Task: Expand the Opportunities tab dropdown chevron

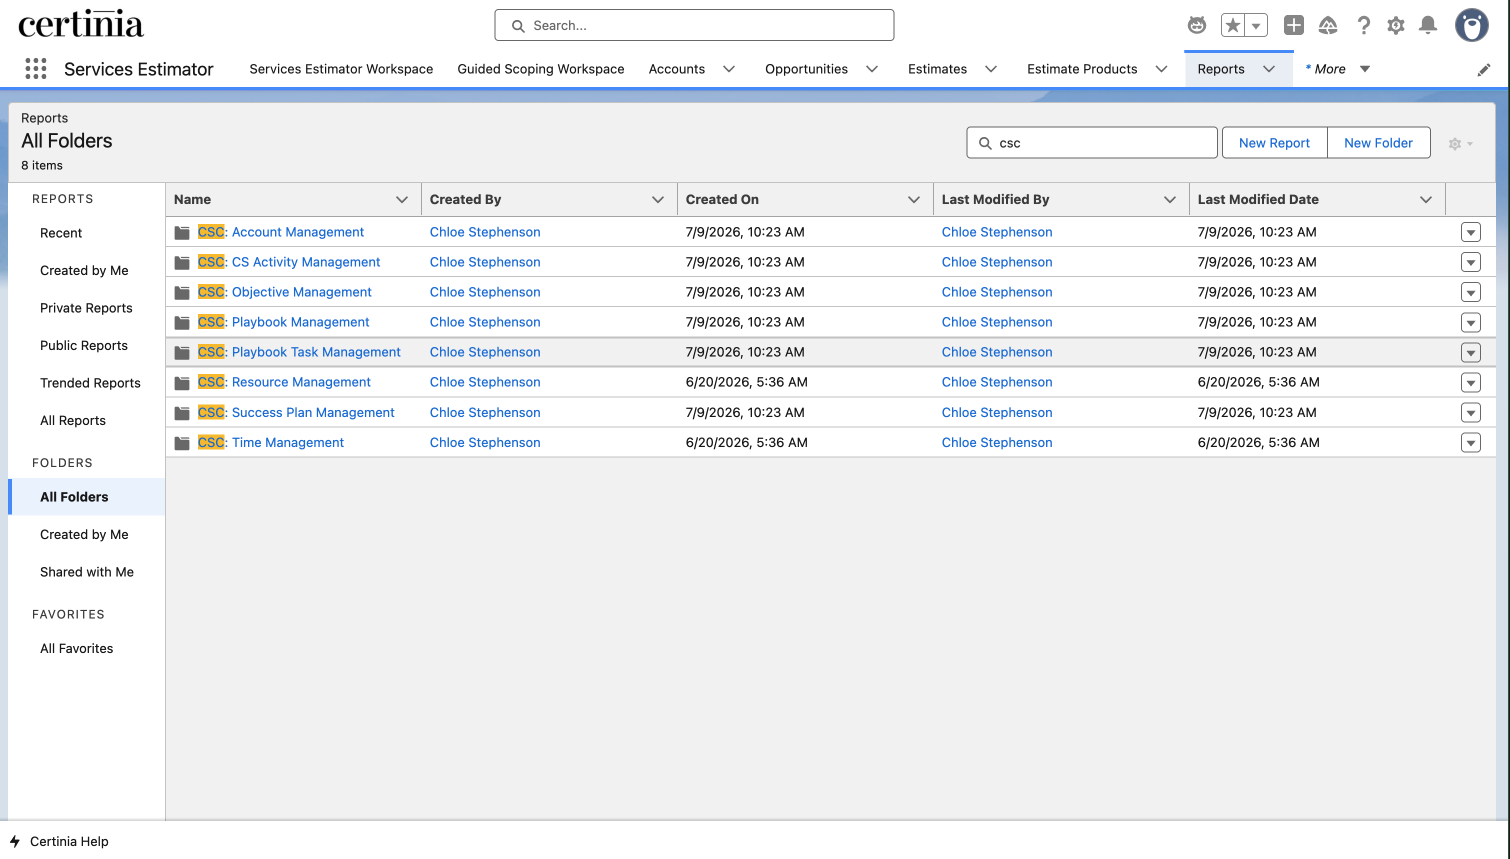Action: coord(872,69)
